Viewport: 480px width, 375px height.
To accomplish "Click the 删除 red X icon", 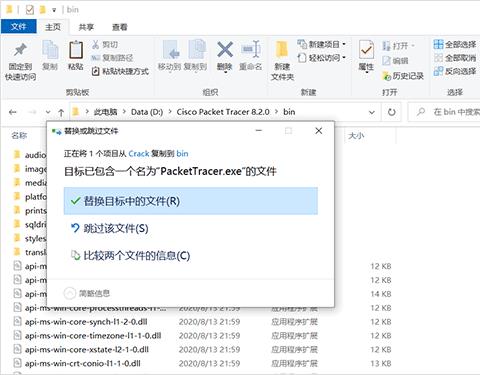I will point(225,50).
